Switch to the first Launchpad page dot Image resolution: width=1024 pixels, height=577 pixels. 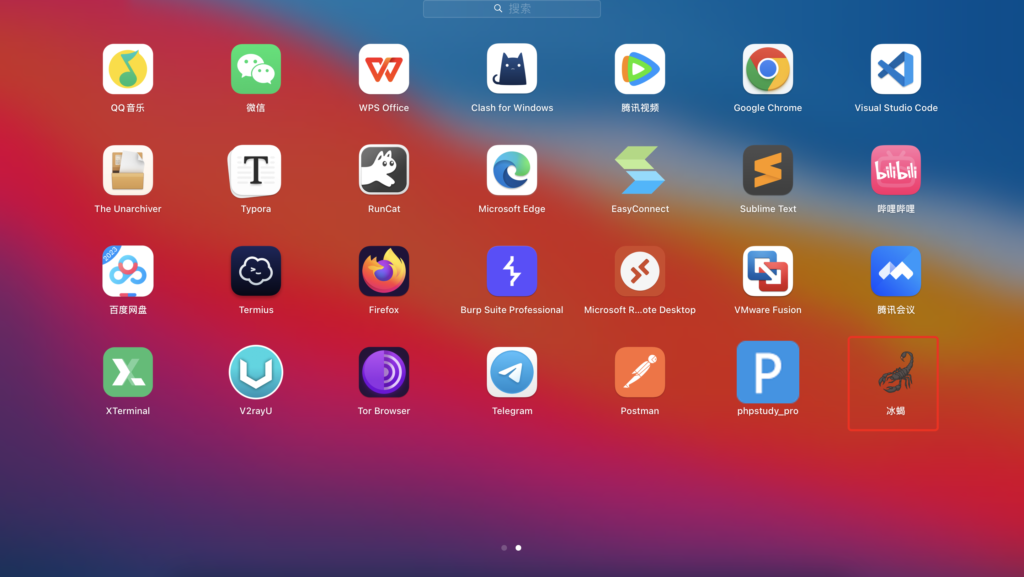504,548
